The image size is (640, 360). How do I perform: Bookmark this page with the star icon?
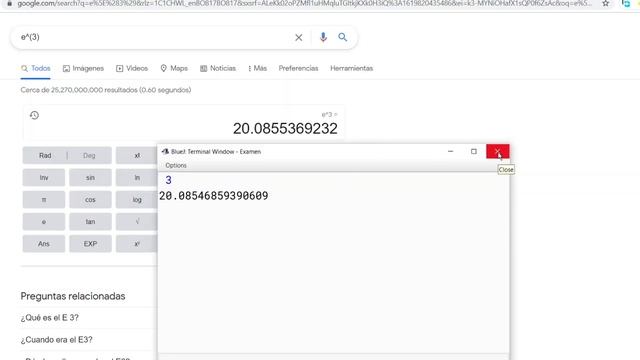(x=606, y=4)
